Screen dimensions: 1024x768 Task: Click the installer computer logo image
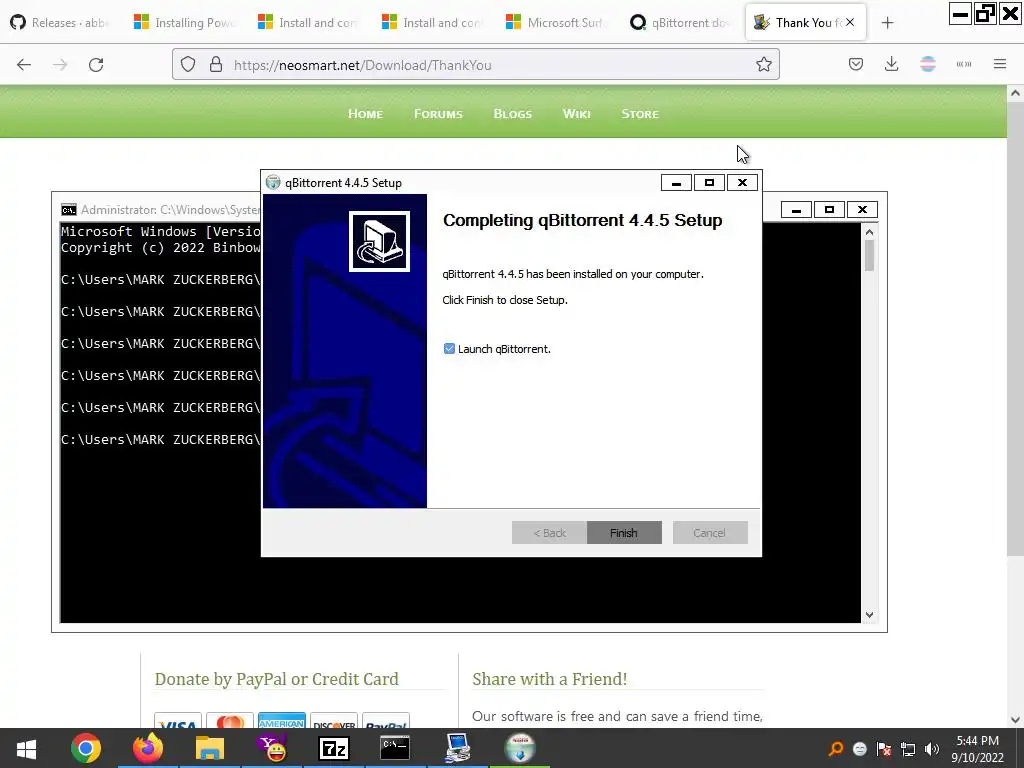(x=379, y=241)
